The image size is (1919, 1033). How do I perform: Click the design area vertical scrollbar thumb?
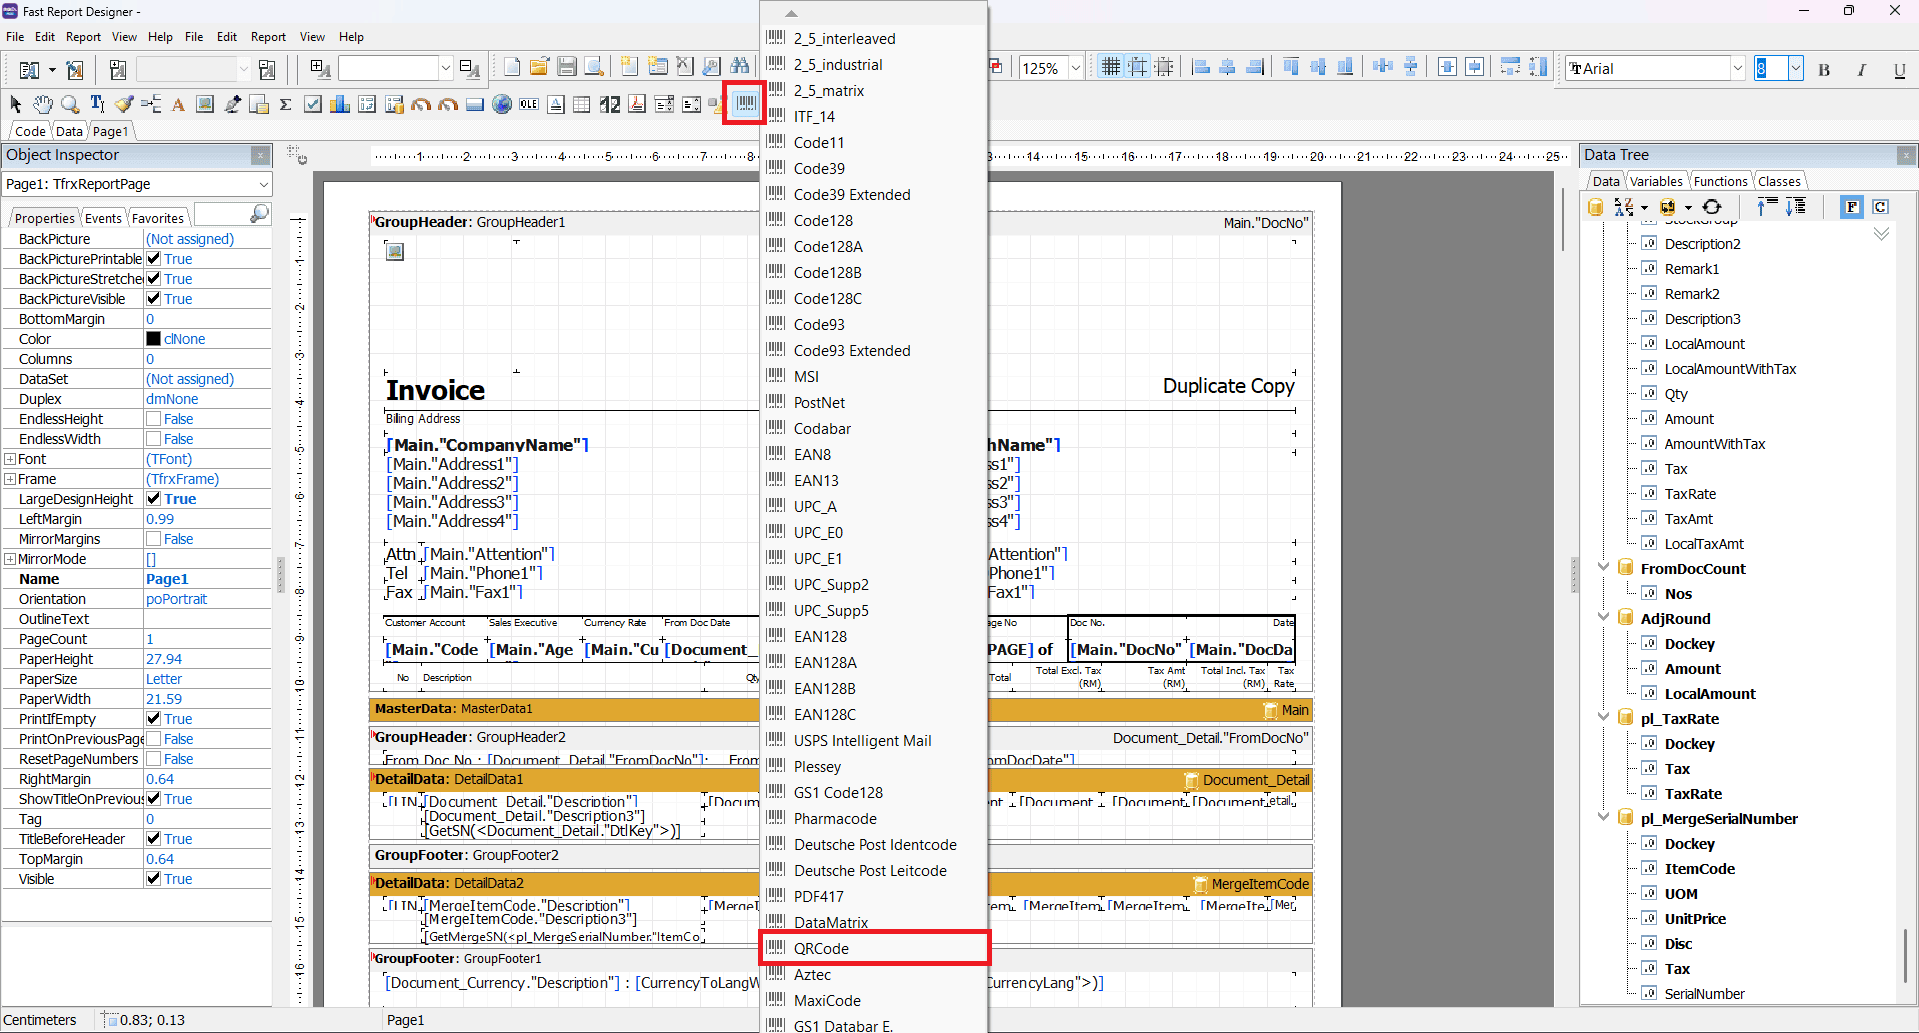pos(1563,219)
